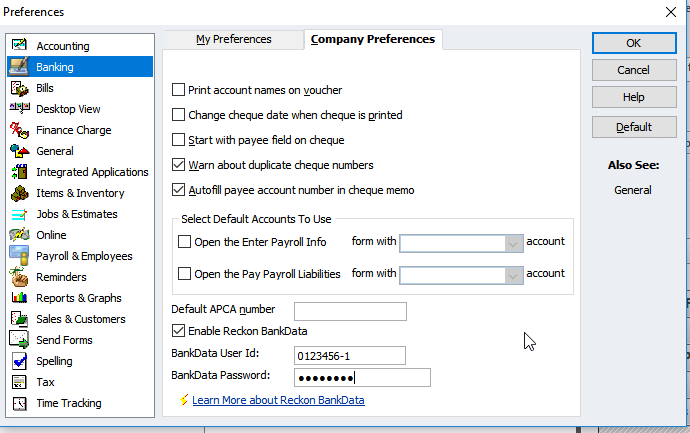Image resolution: width=690 pixels, height=433 pixels.
Task: Open Payroll & Employees icon
Action: (19, 256)
